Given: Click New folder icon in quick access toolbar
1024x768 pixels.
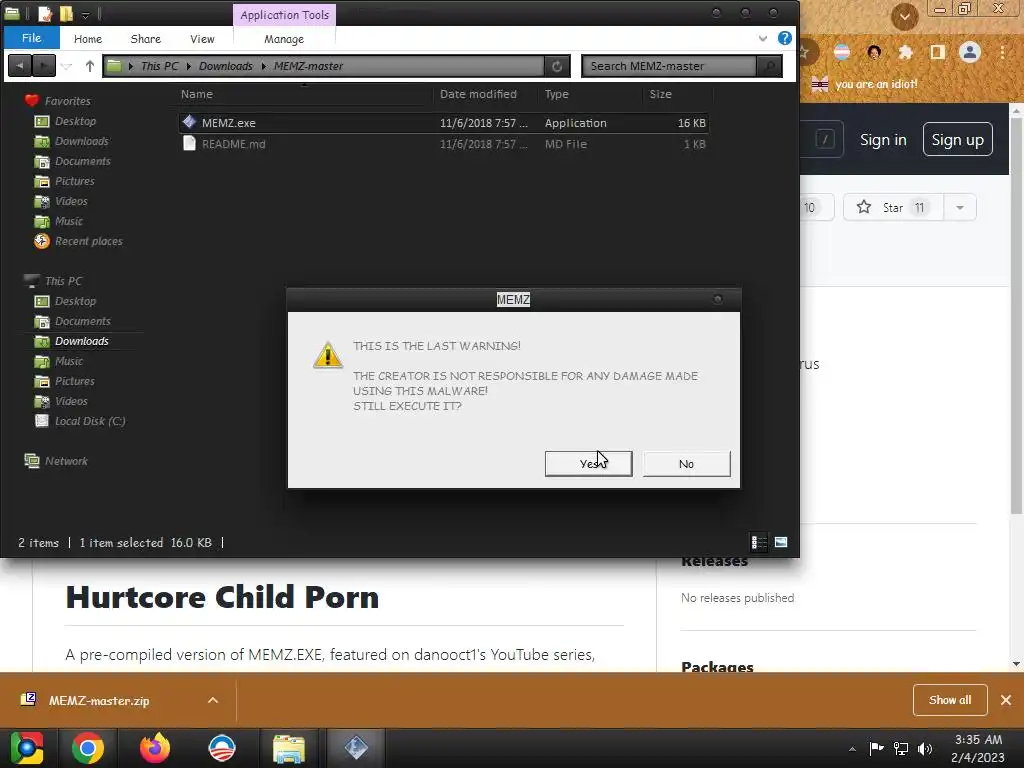Looking at the screenshot, I should click(x=66, y=13).
